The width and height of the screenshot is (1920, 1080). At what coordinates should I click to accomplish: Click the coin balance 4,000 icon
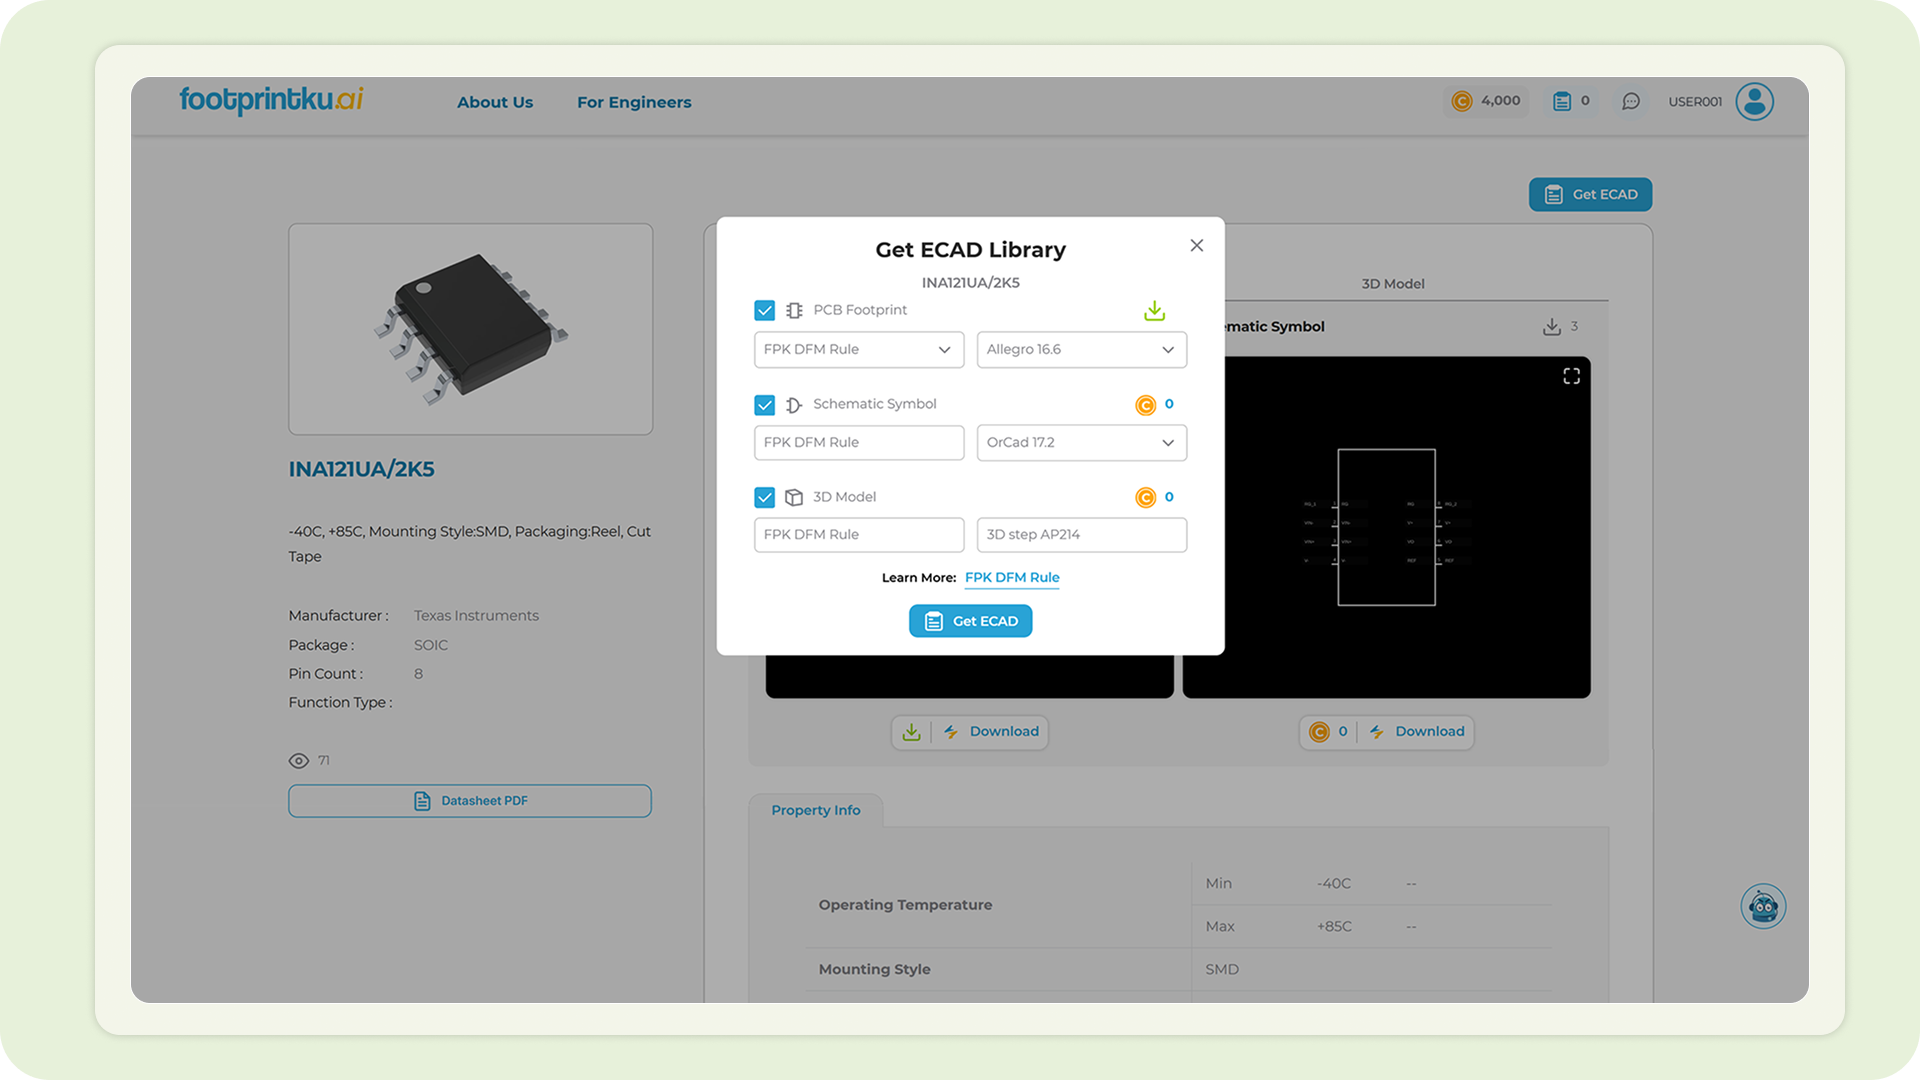(1461, 101)
